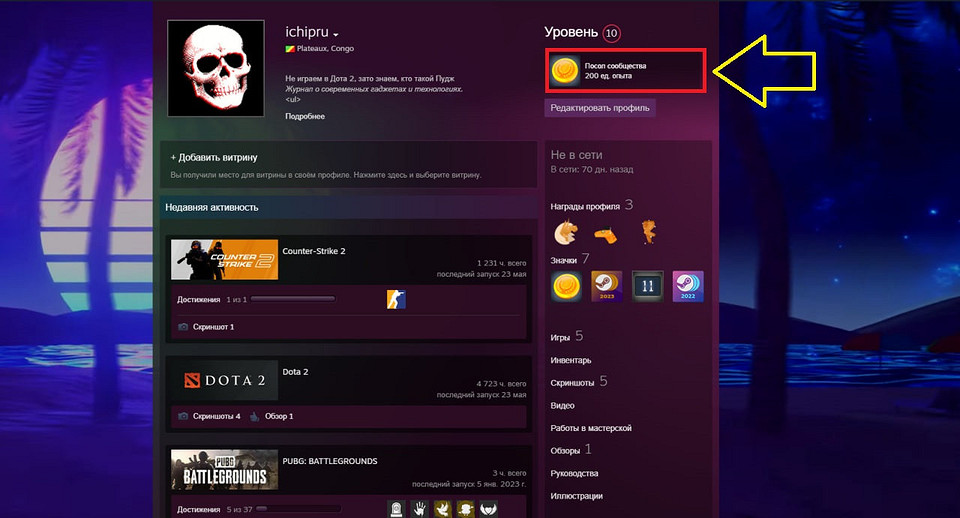
Task: Click the Counter-Strike 2 achievement icon
Action: pyautogui.click(x=396, y=299)
